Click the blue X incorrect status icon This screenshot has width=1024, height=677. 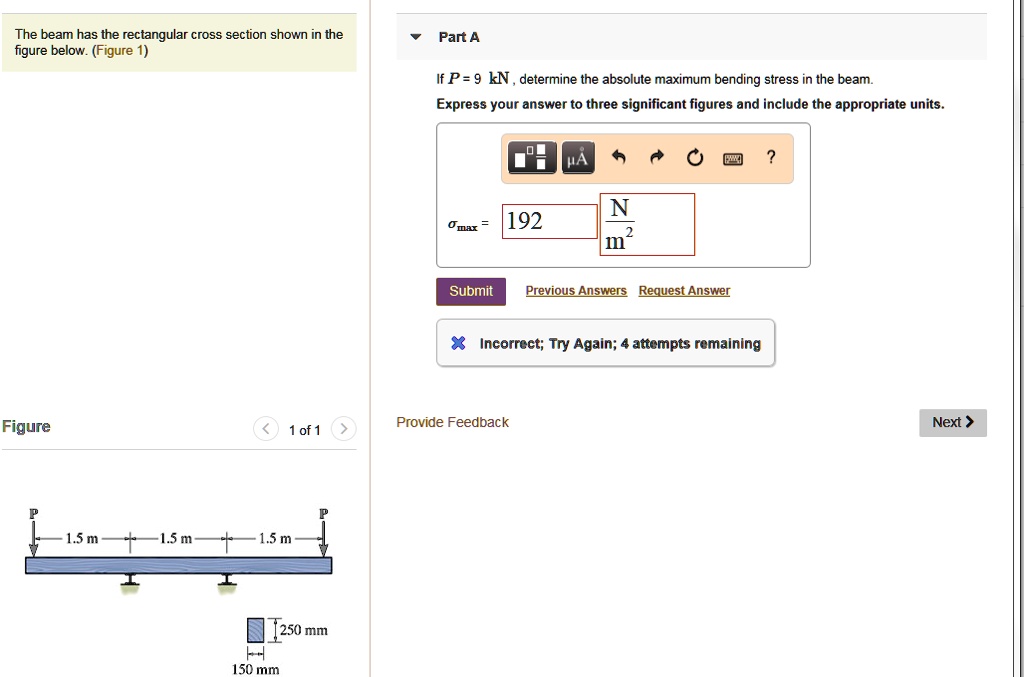(457, 342)
